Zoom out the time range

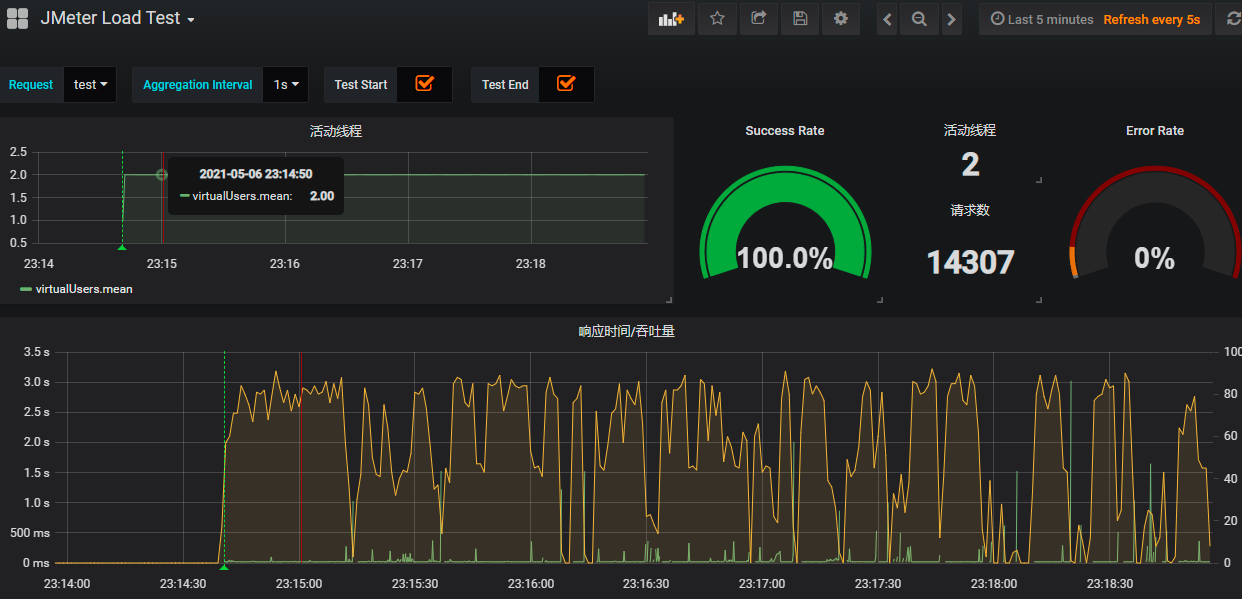click(x=919, y=19)
